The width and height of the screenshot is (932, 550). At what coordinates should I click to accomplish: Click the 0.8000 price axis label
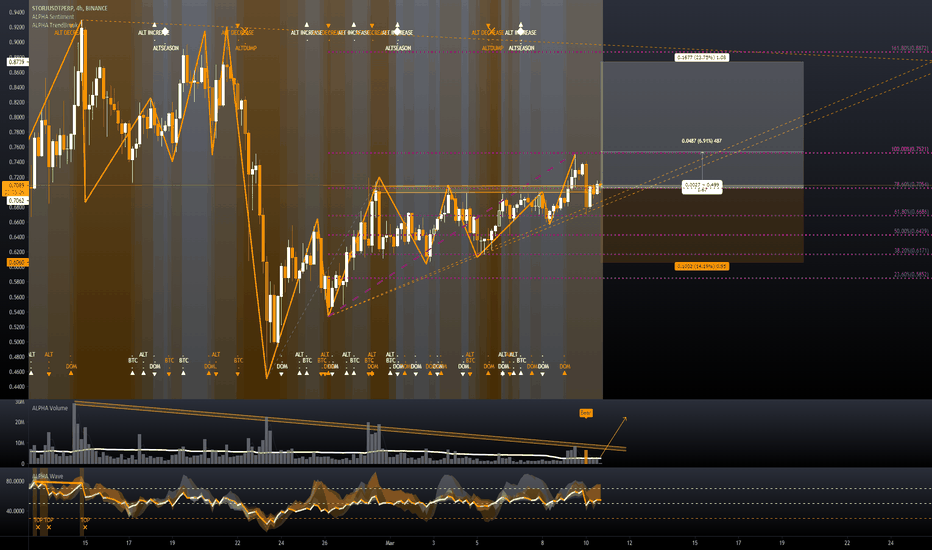coord(17,117)
